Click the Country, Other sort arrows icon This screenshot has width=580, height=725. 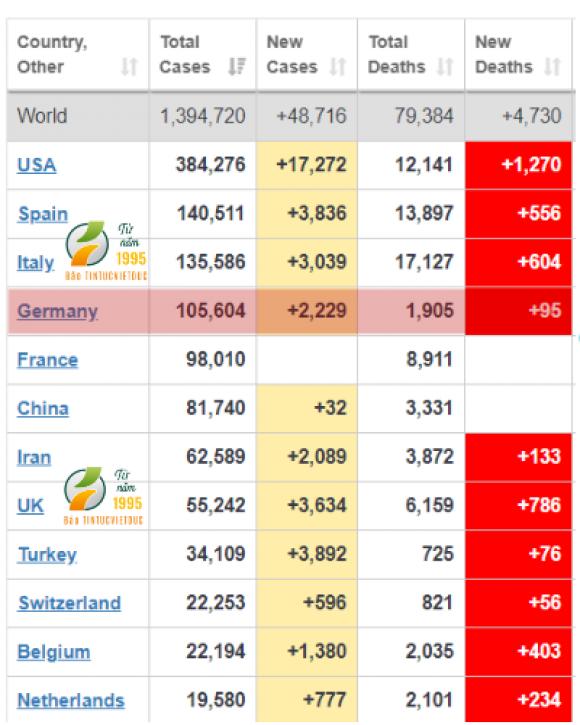(x=129, y=67)
